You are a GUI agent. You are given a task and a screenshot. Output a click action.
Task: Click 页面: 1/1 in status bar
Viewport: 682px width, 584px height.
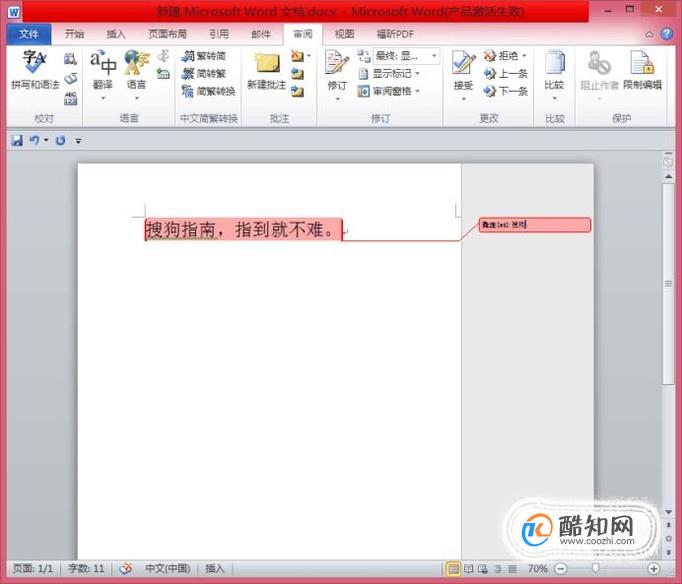click(x=33, y=568)
